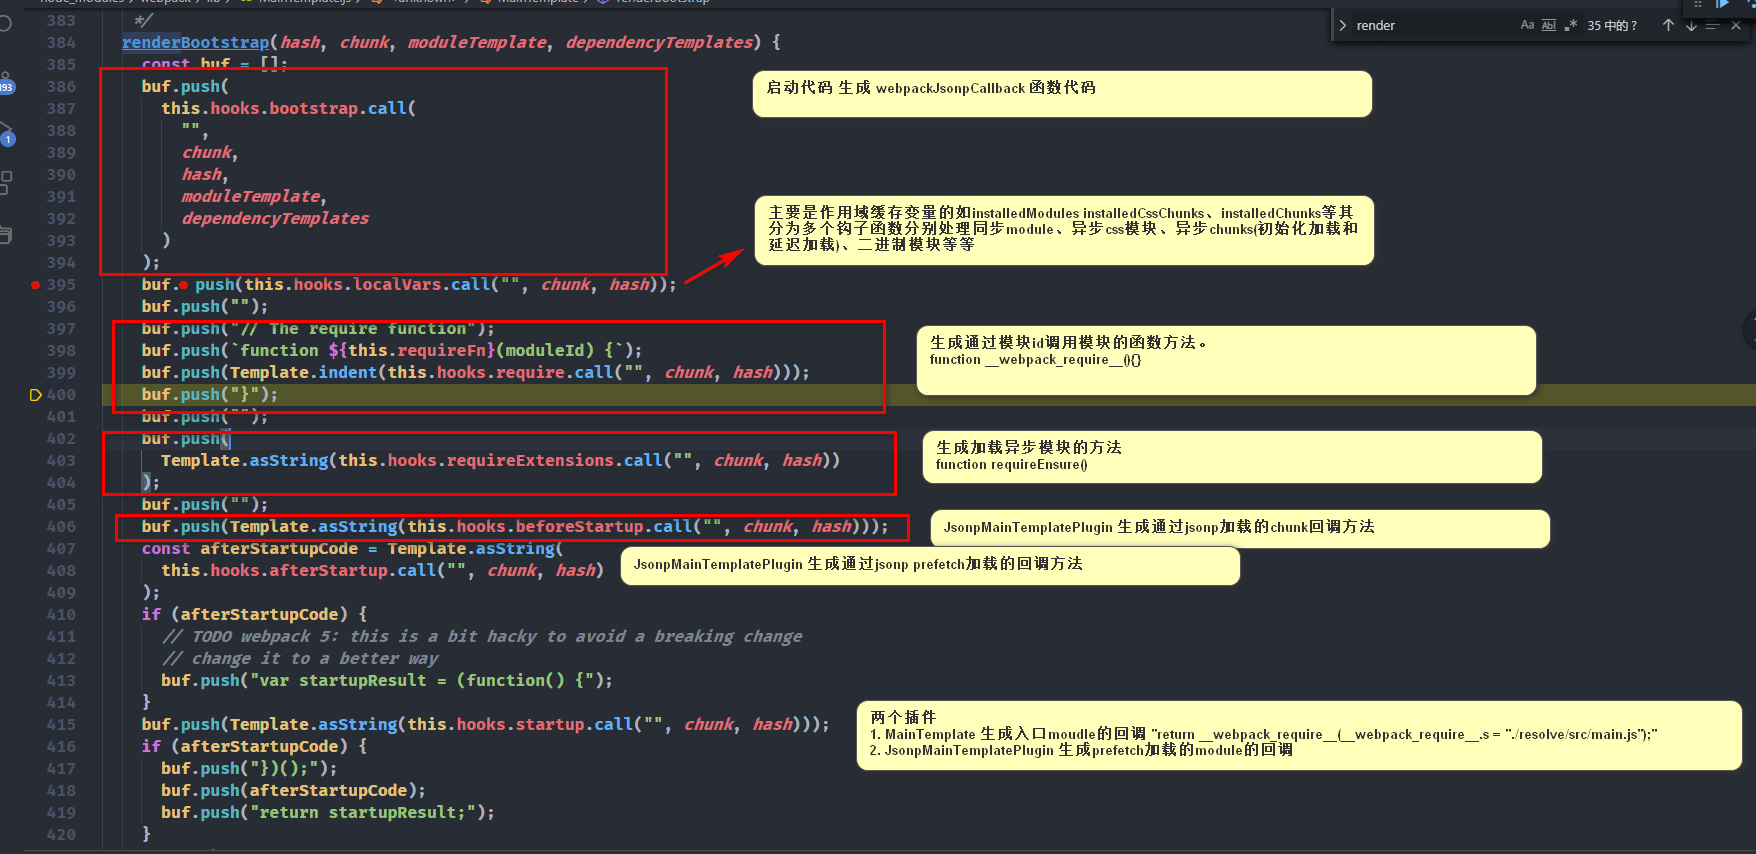Select the webpackJsonpCallback annotation note

1061,94
